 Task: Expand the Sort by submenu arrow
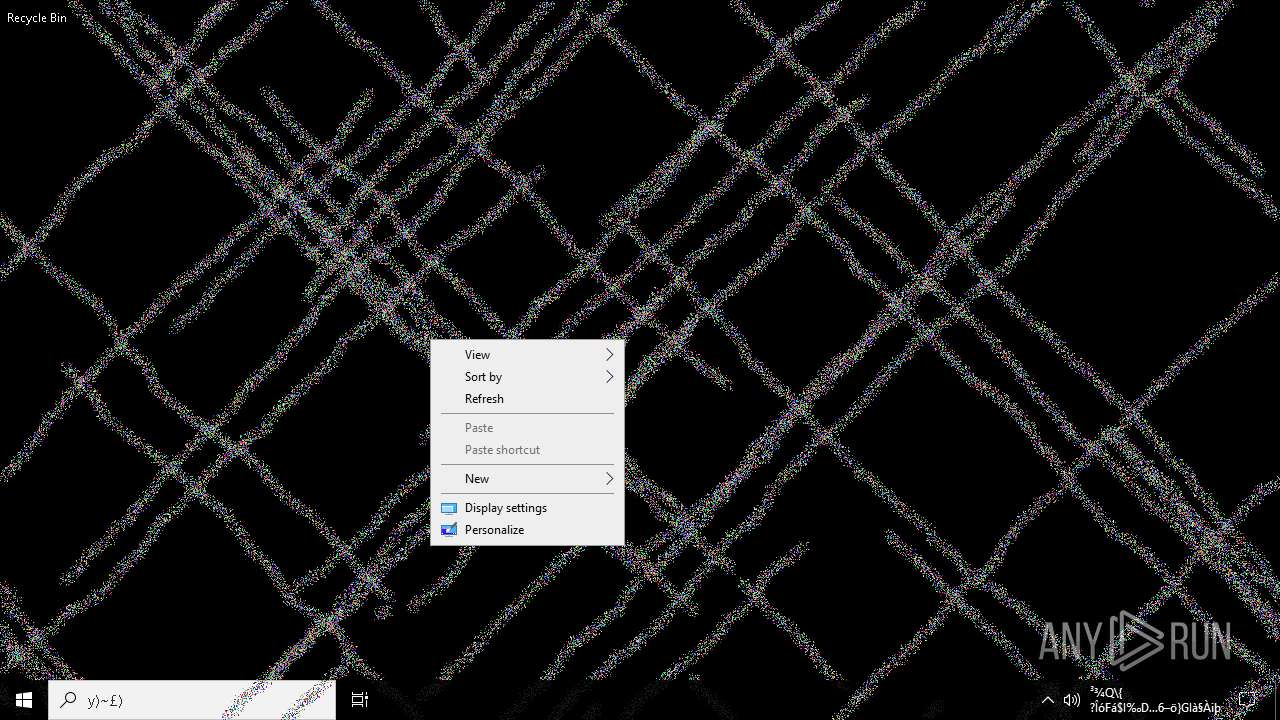609,377
